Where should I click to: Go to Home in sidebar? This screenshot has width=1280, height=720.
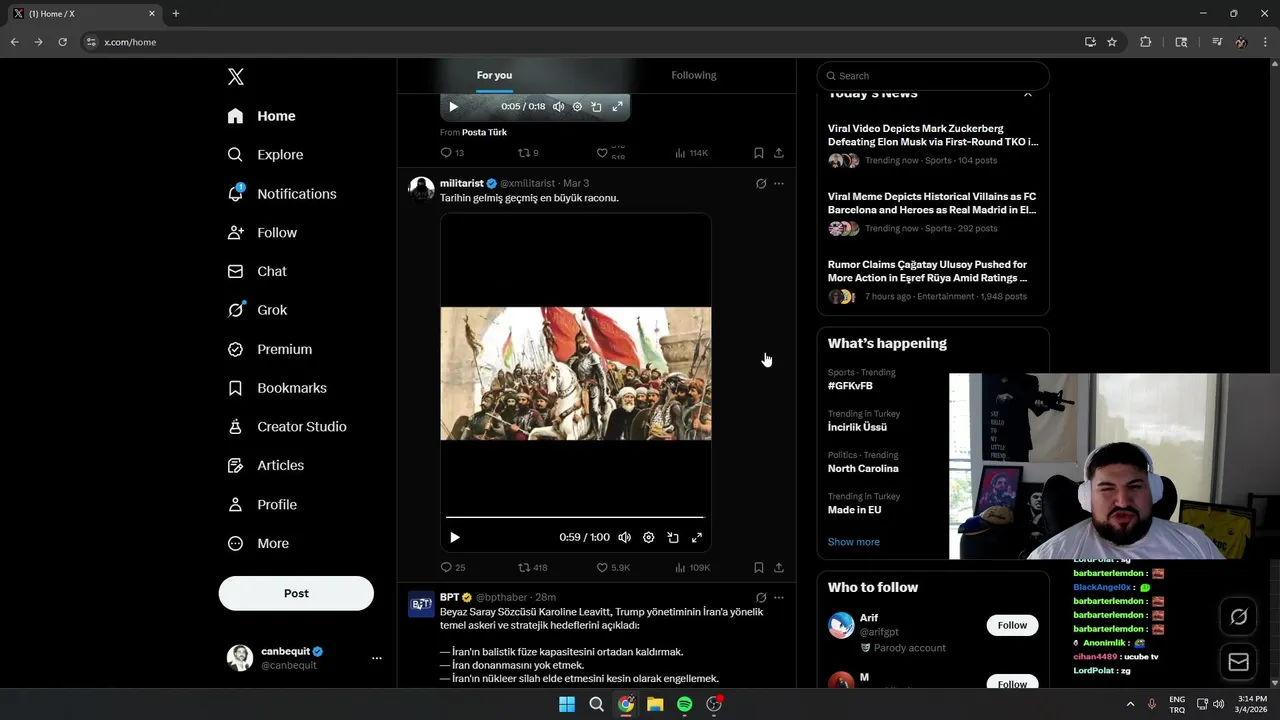261,116
